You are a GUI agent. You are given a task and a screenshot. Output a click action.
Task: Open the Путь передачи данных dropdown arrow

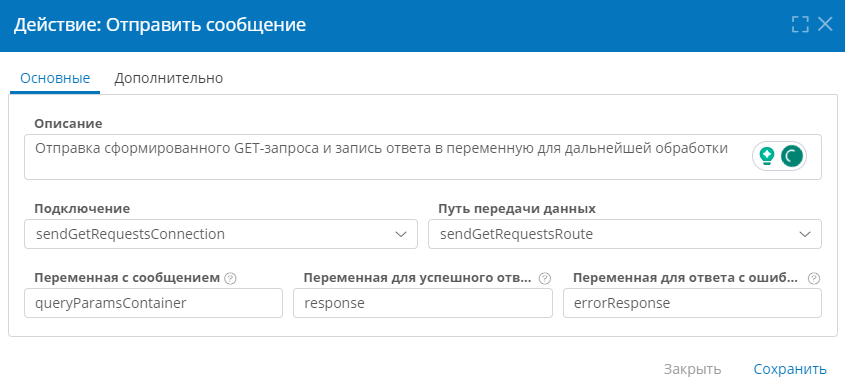point(805,234)
